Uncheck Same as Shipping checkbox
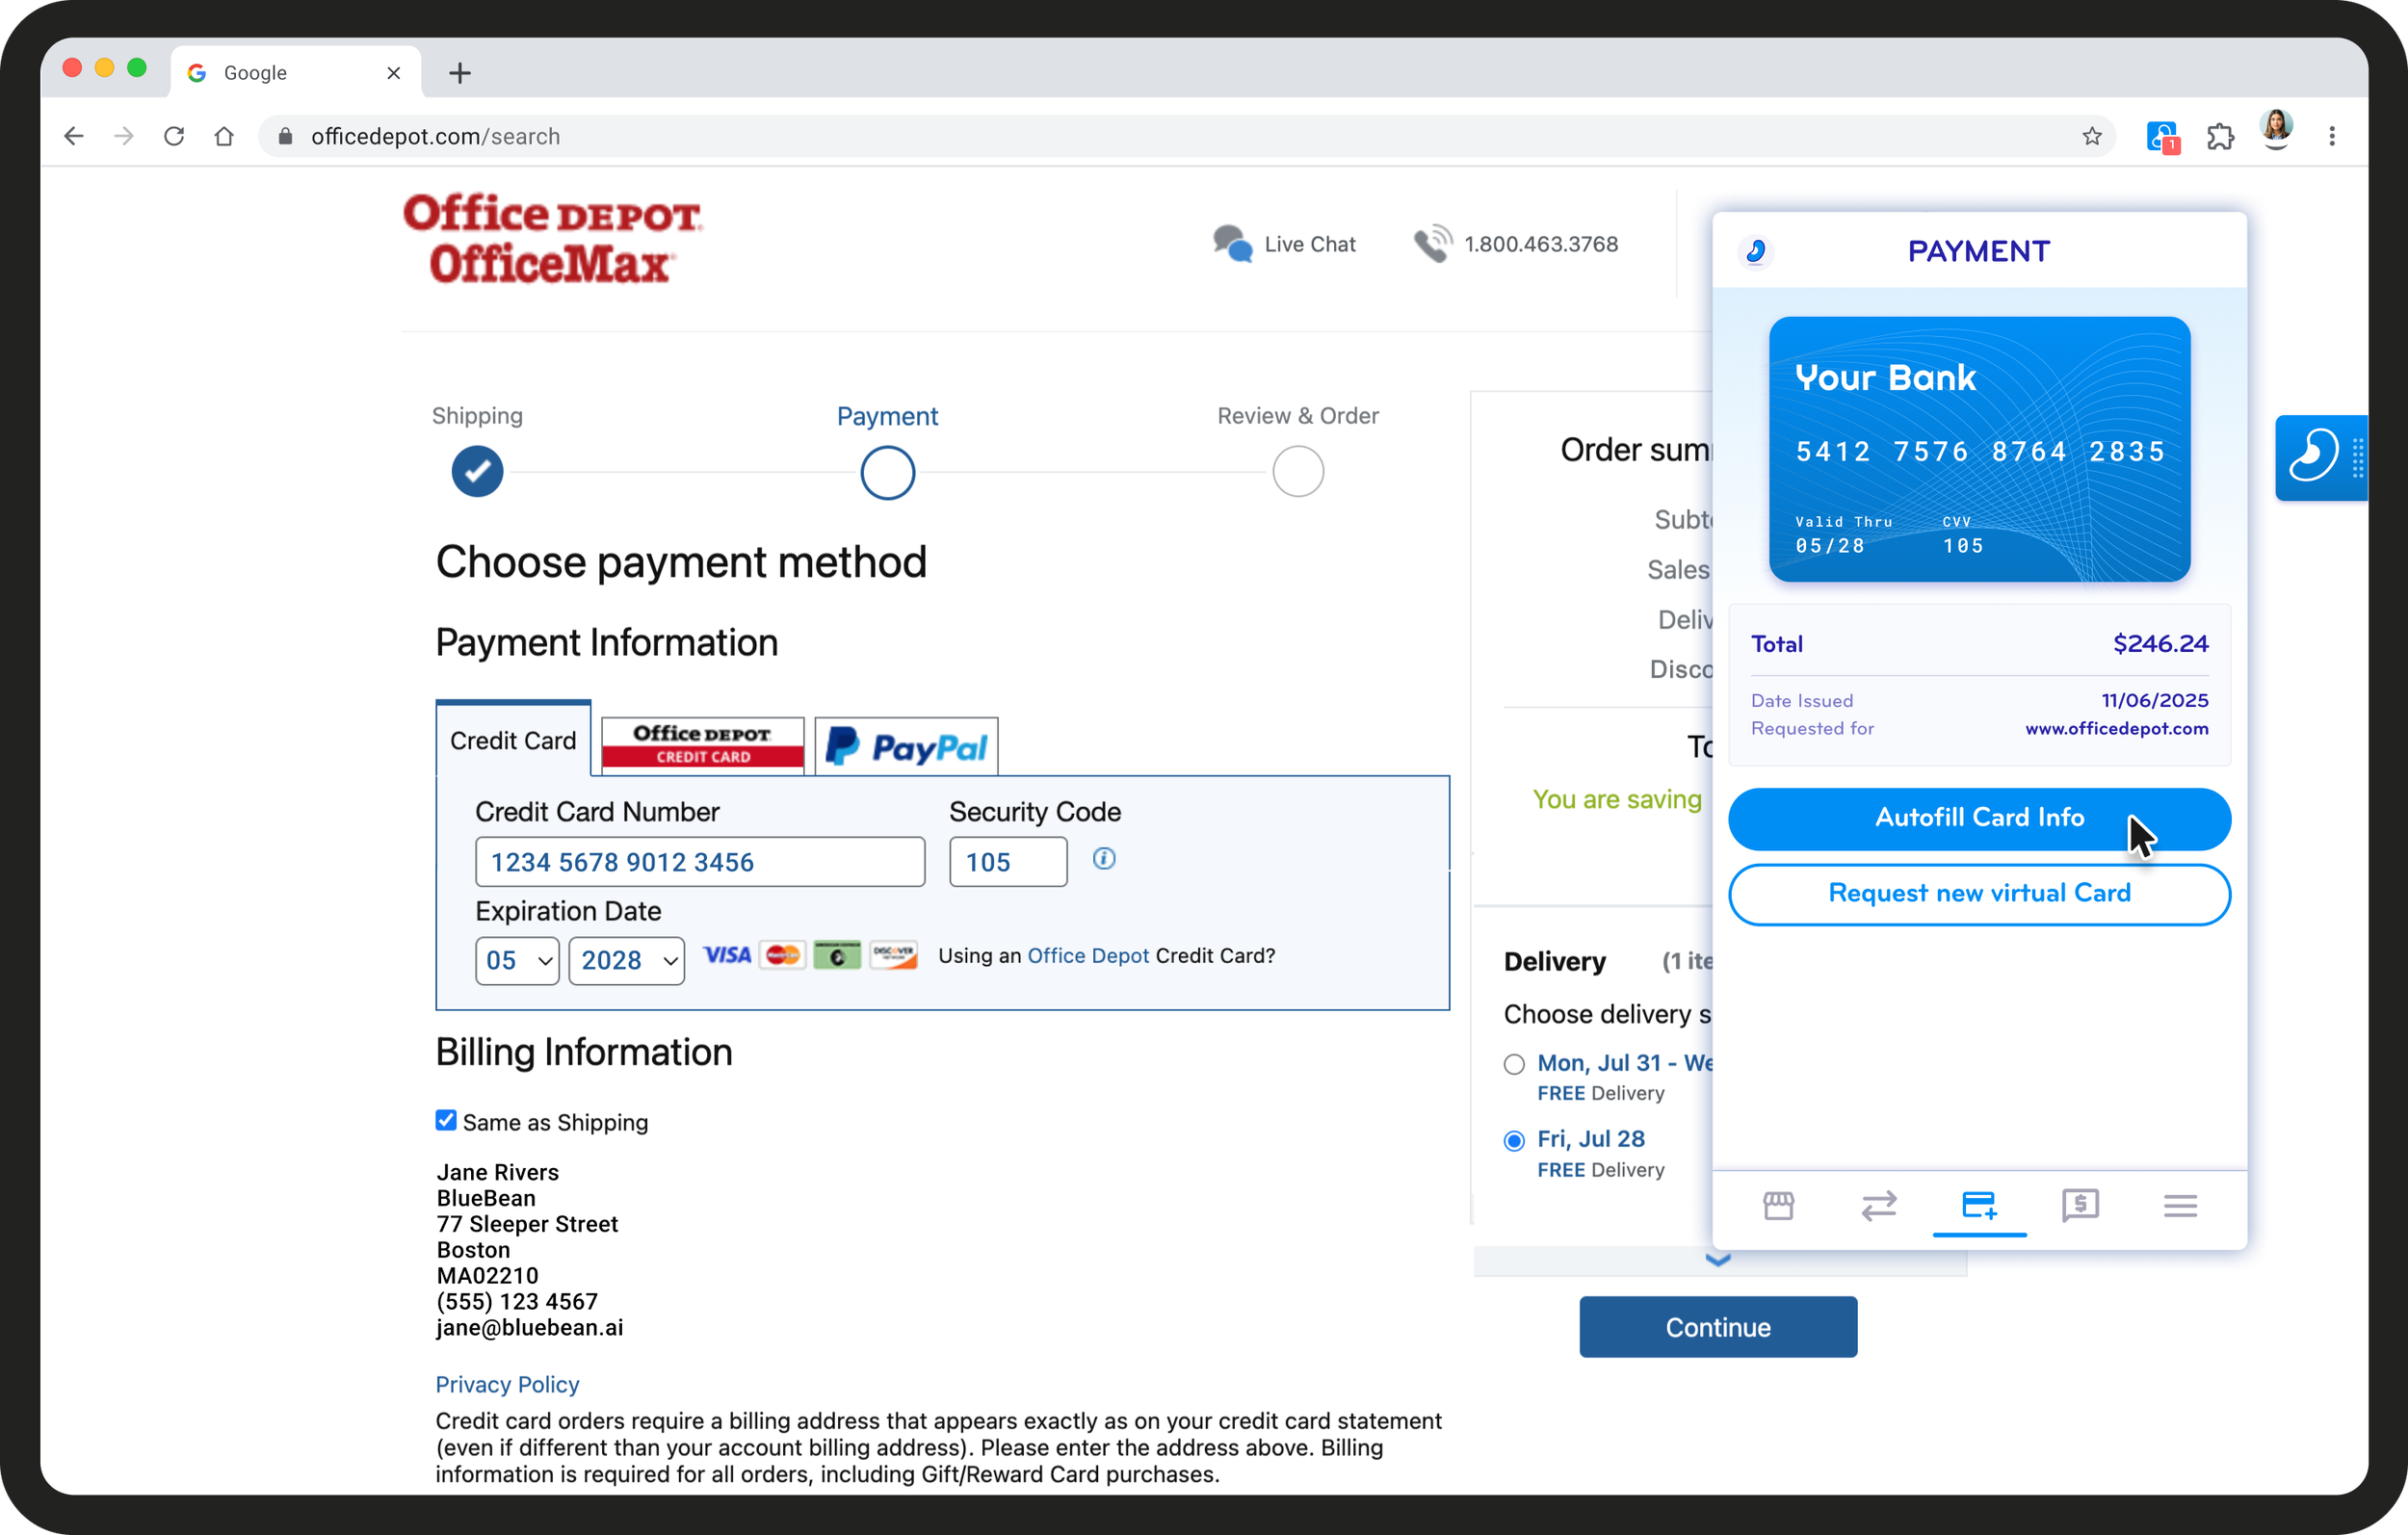 (446, 1120)
